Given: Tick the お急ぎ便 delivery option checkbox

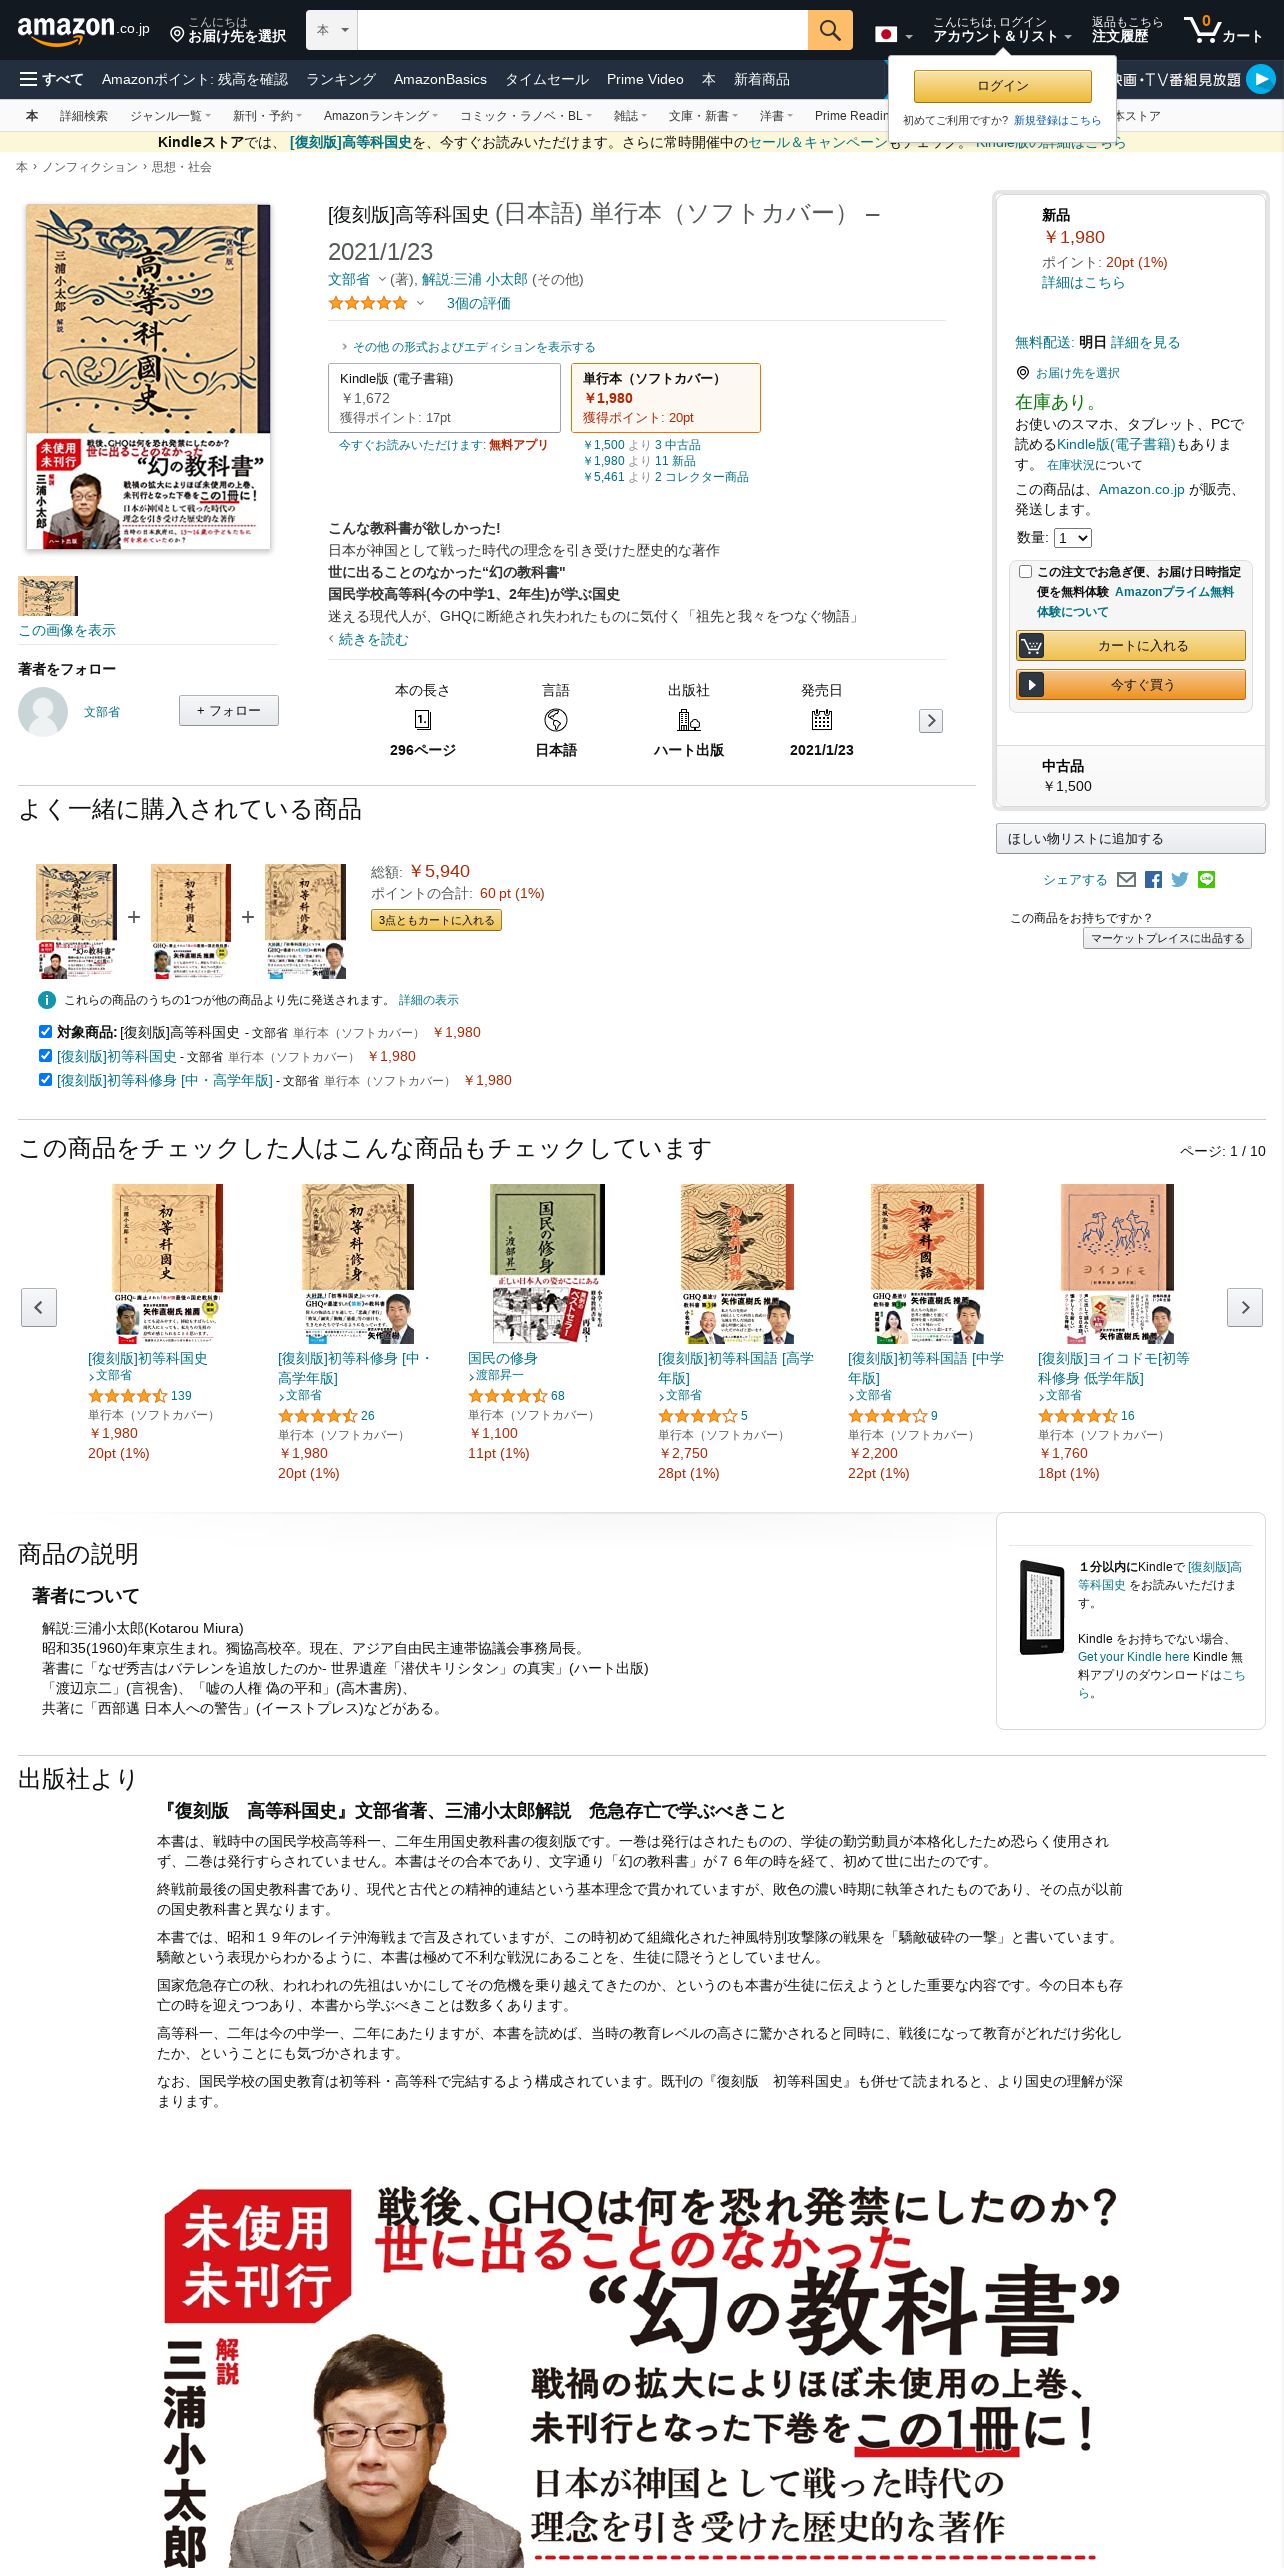Looking at the screenshot, I should pos(1025,572).
